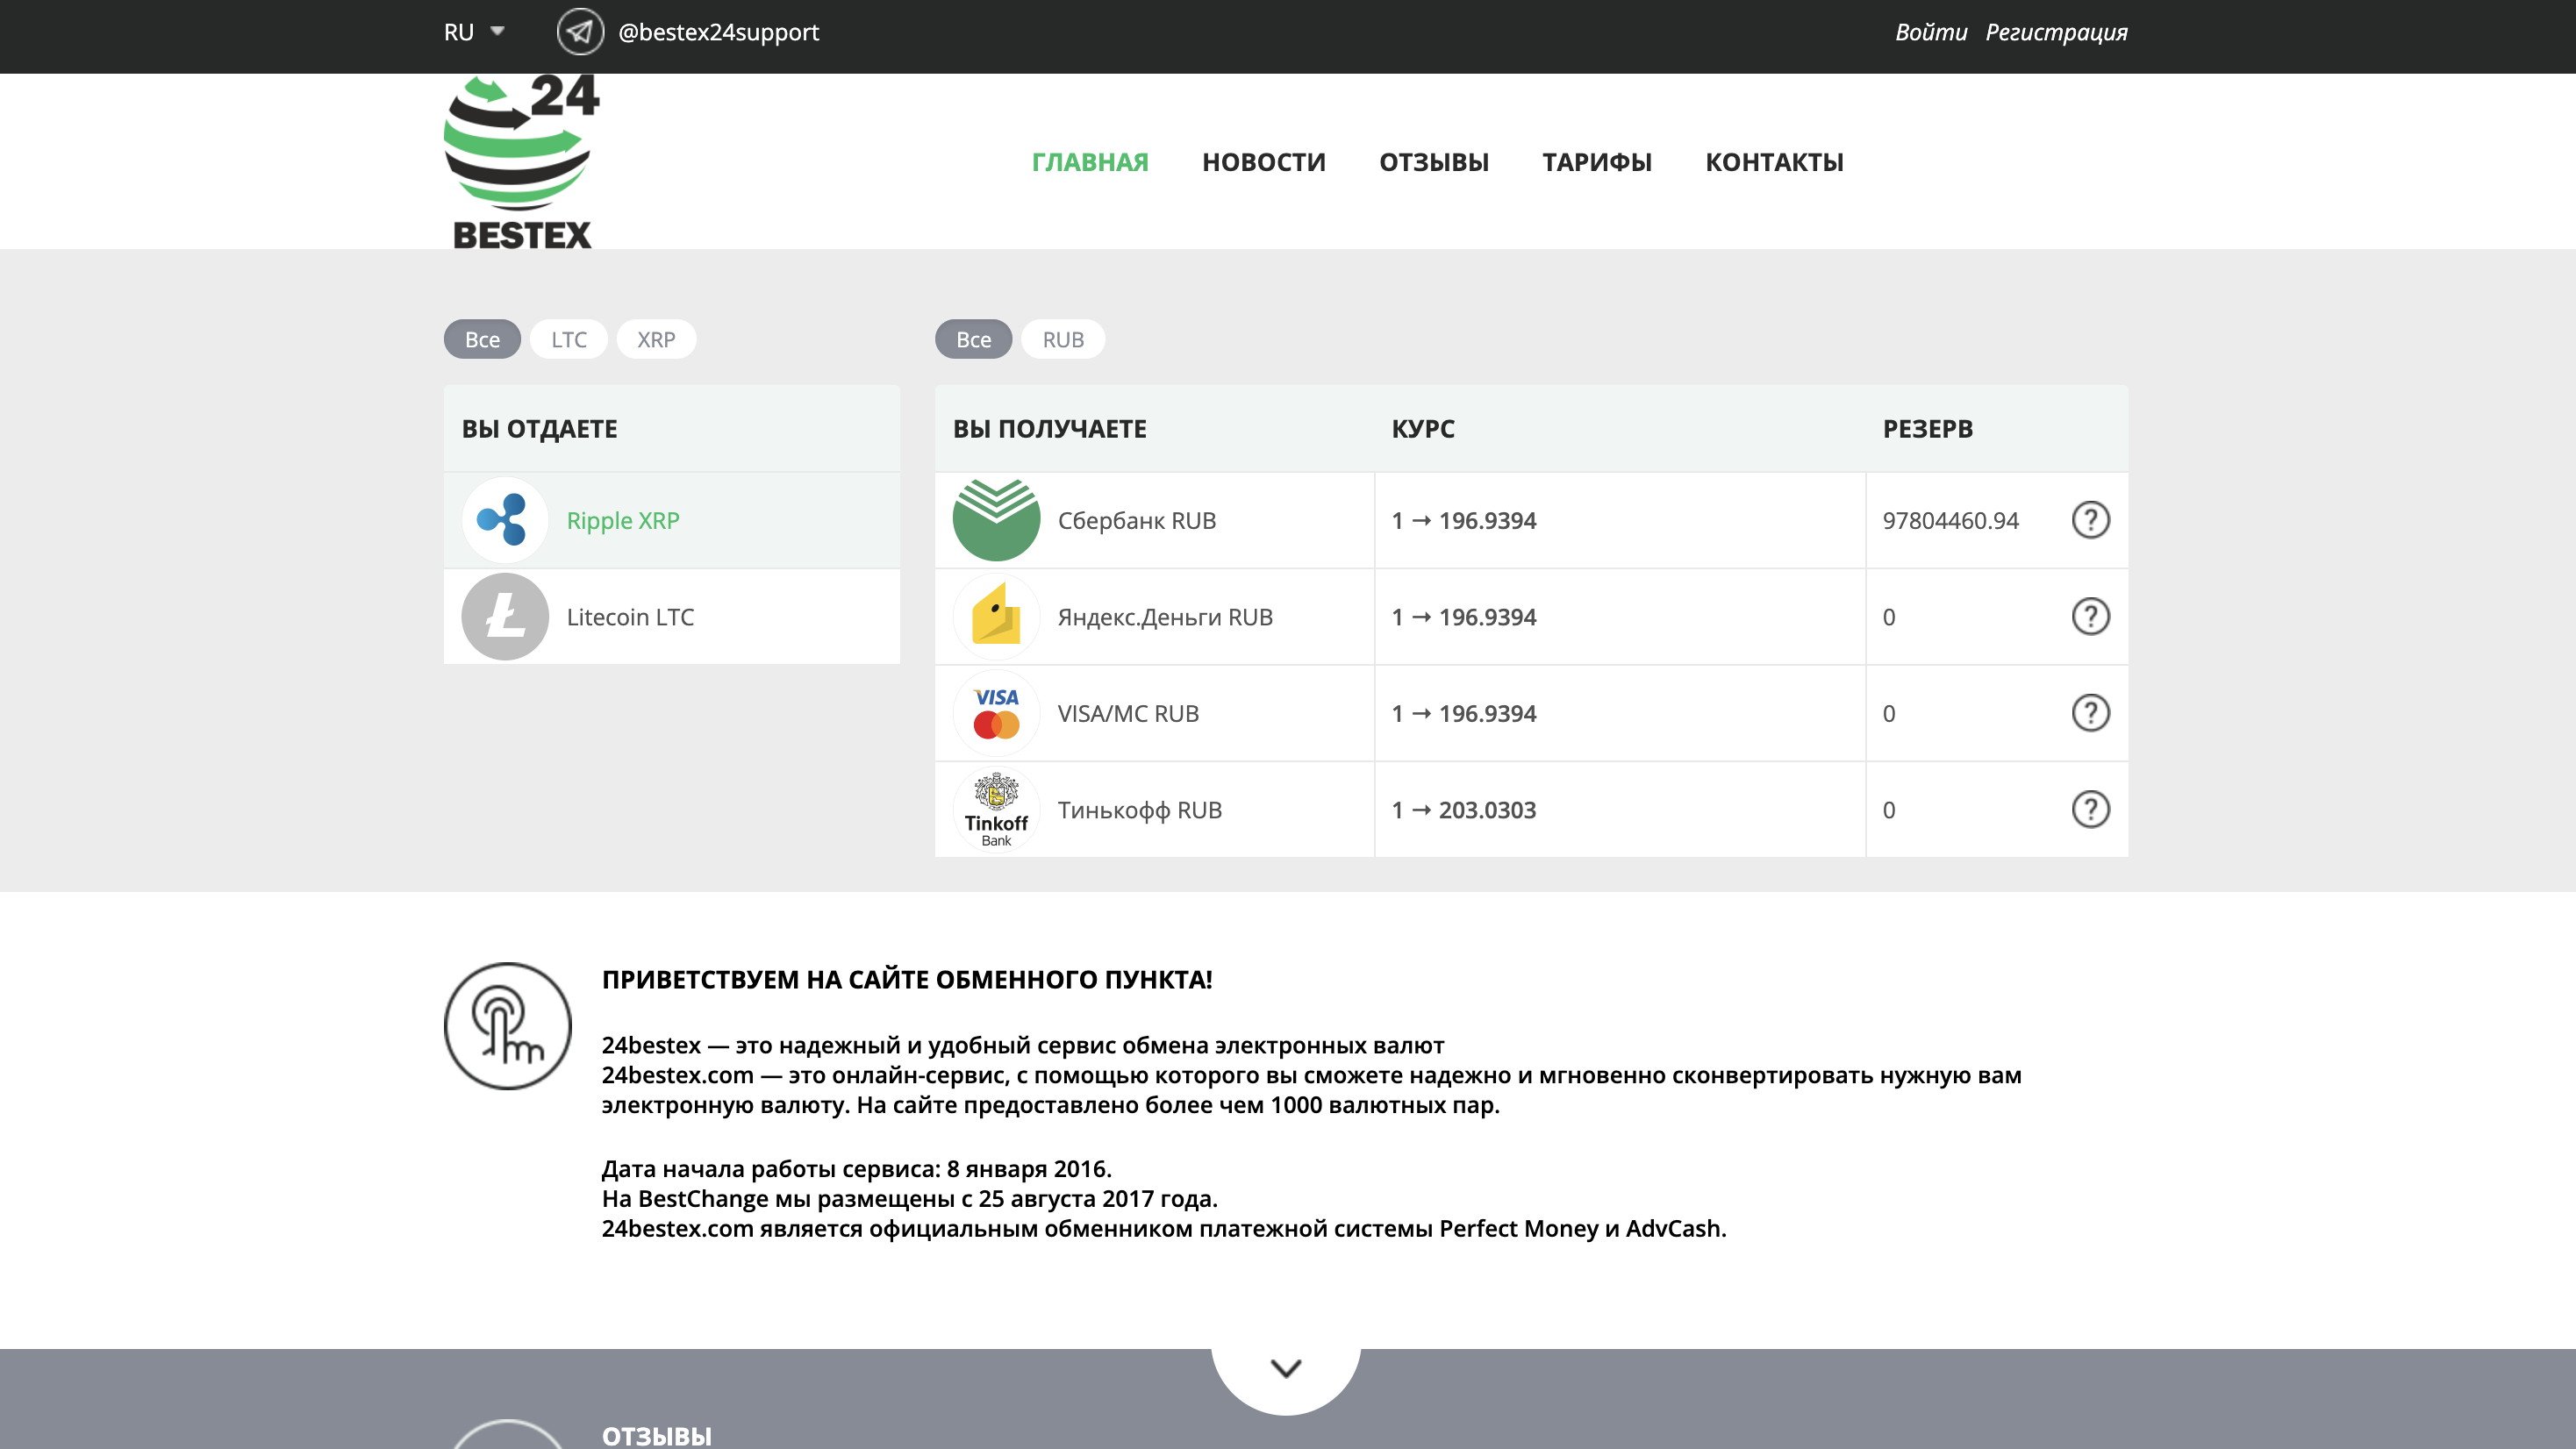Open help icon for Sberbank reserve

pos(2090,520)
